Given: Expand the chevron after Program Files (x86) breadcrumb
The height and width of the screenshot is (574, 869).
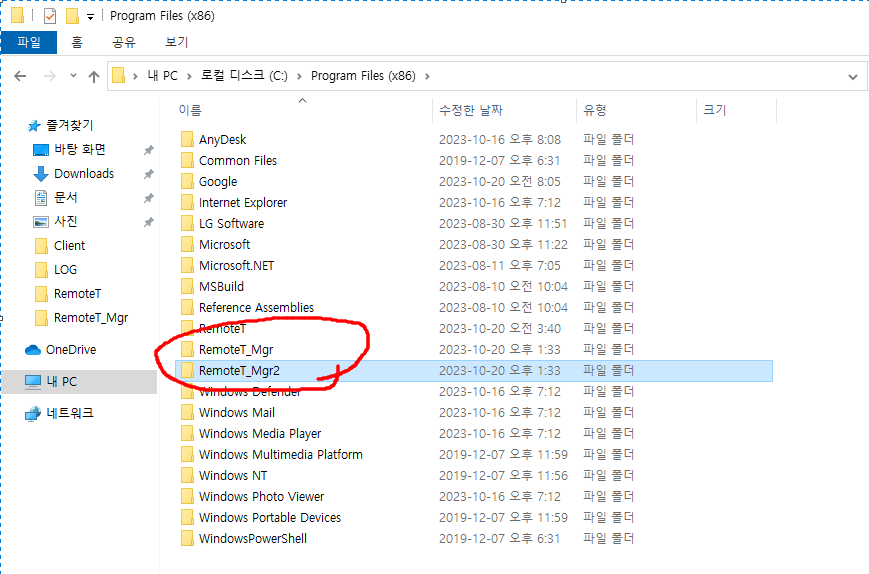Looking at the screenshot, I should point(427,76).
